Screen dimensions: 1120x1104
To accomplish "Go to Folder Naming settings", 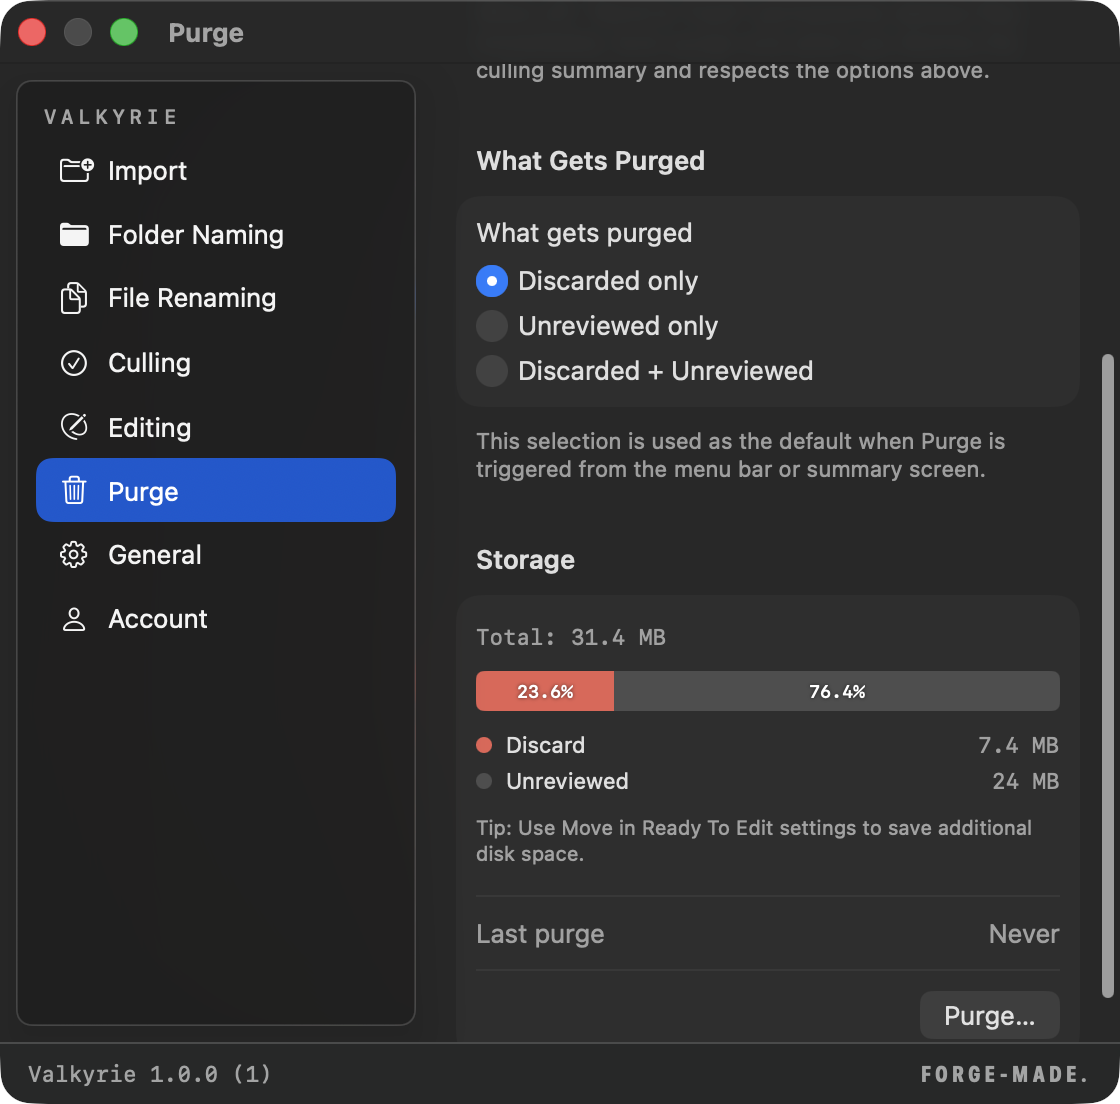I will click(x=216, y=235).
